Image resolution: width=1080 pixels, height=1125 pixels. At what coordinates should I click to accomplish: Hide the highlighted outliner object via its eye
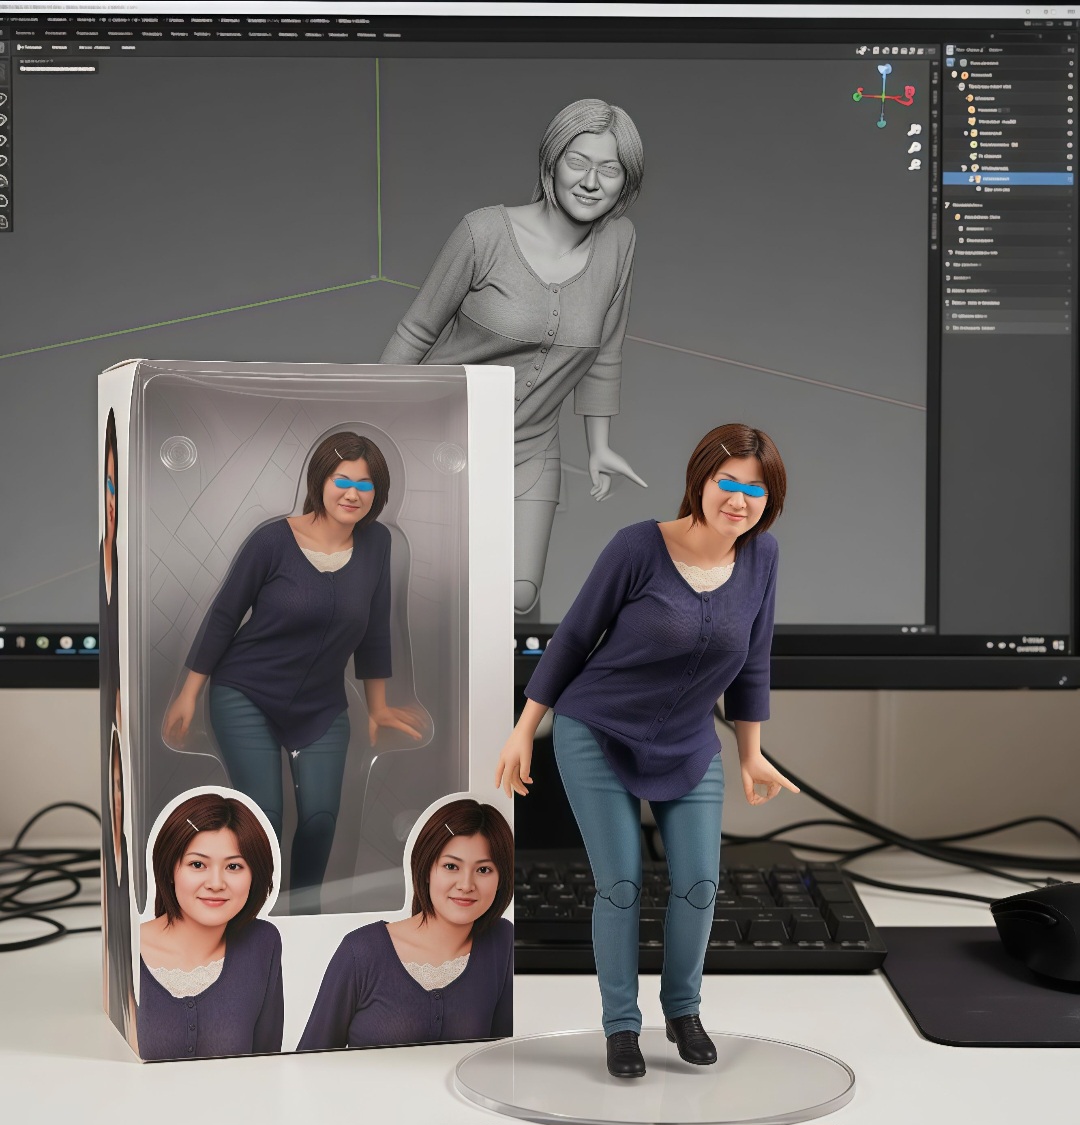click(1069, 179)
